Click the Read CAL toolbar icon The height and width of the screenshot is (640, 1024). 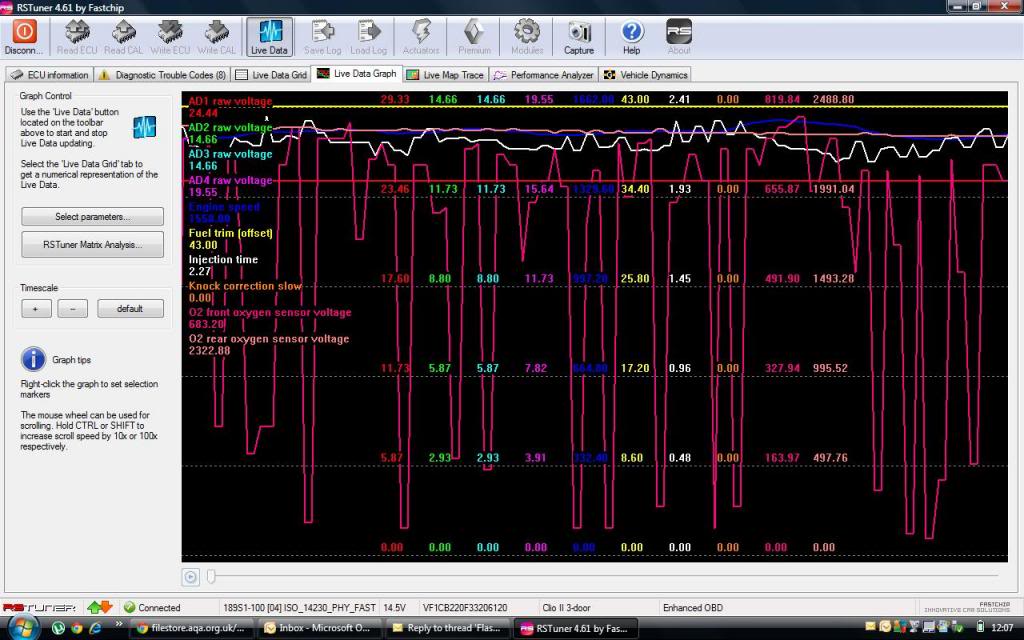(x=123, y=37)
